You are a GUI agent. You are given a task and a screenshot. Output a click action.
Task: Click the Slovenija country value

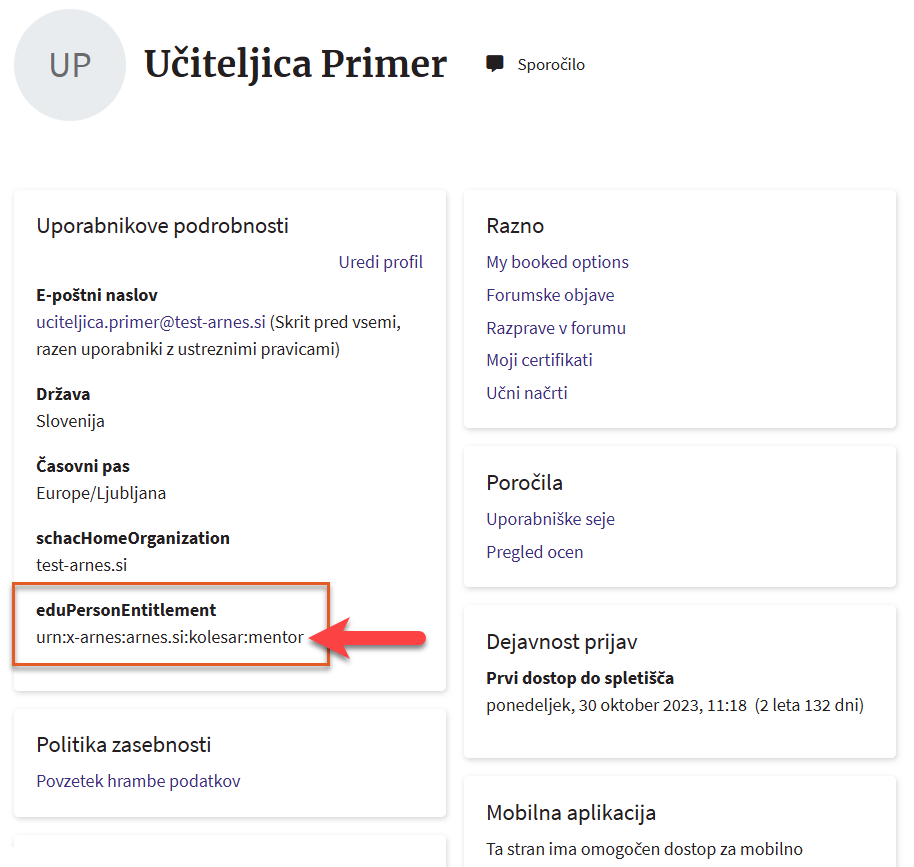[70, 421]
